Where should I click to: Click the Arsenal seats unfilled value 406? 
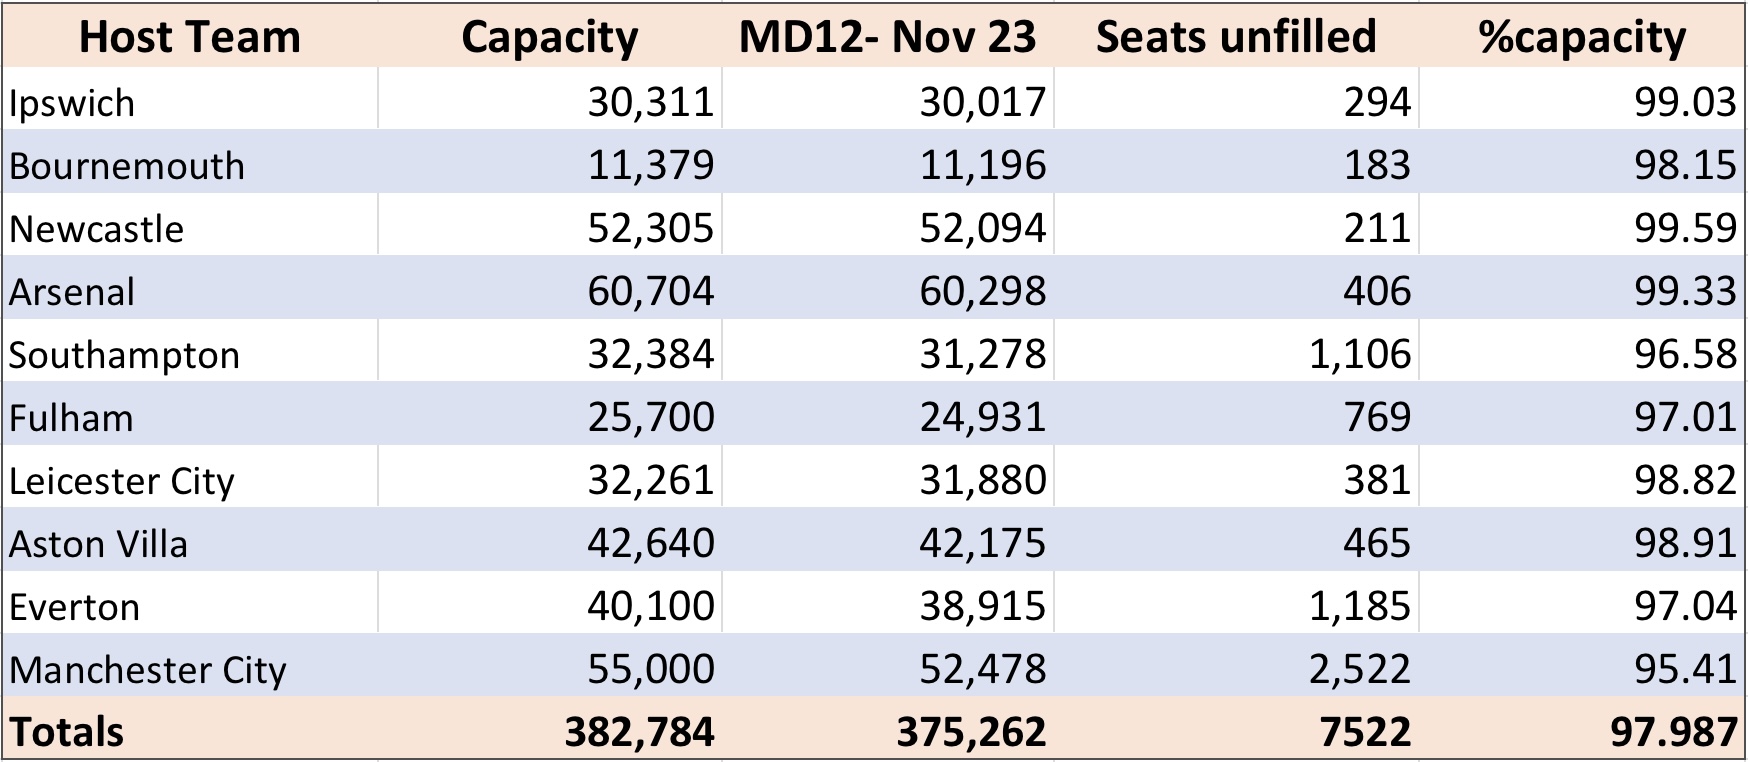(1236, 288)
